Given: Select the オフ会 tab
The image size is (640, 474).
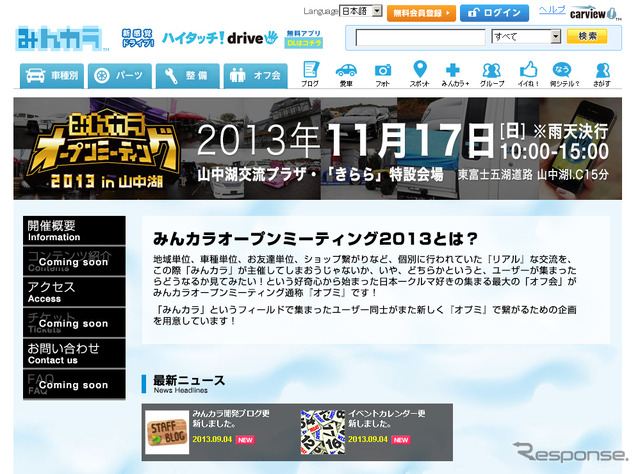Looking at the screenshot, I should [x=256, y=76].
